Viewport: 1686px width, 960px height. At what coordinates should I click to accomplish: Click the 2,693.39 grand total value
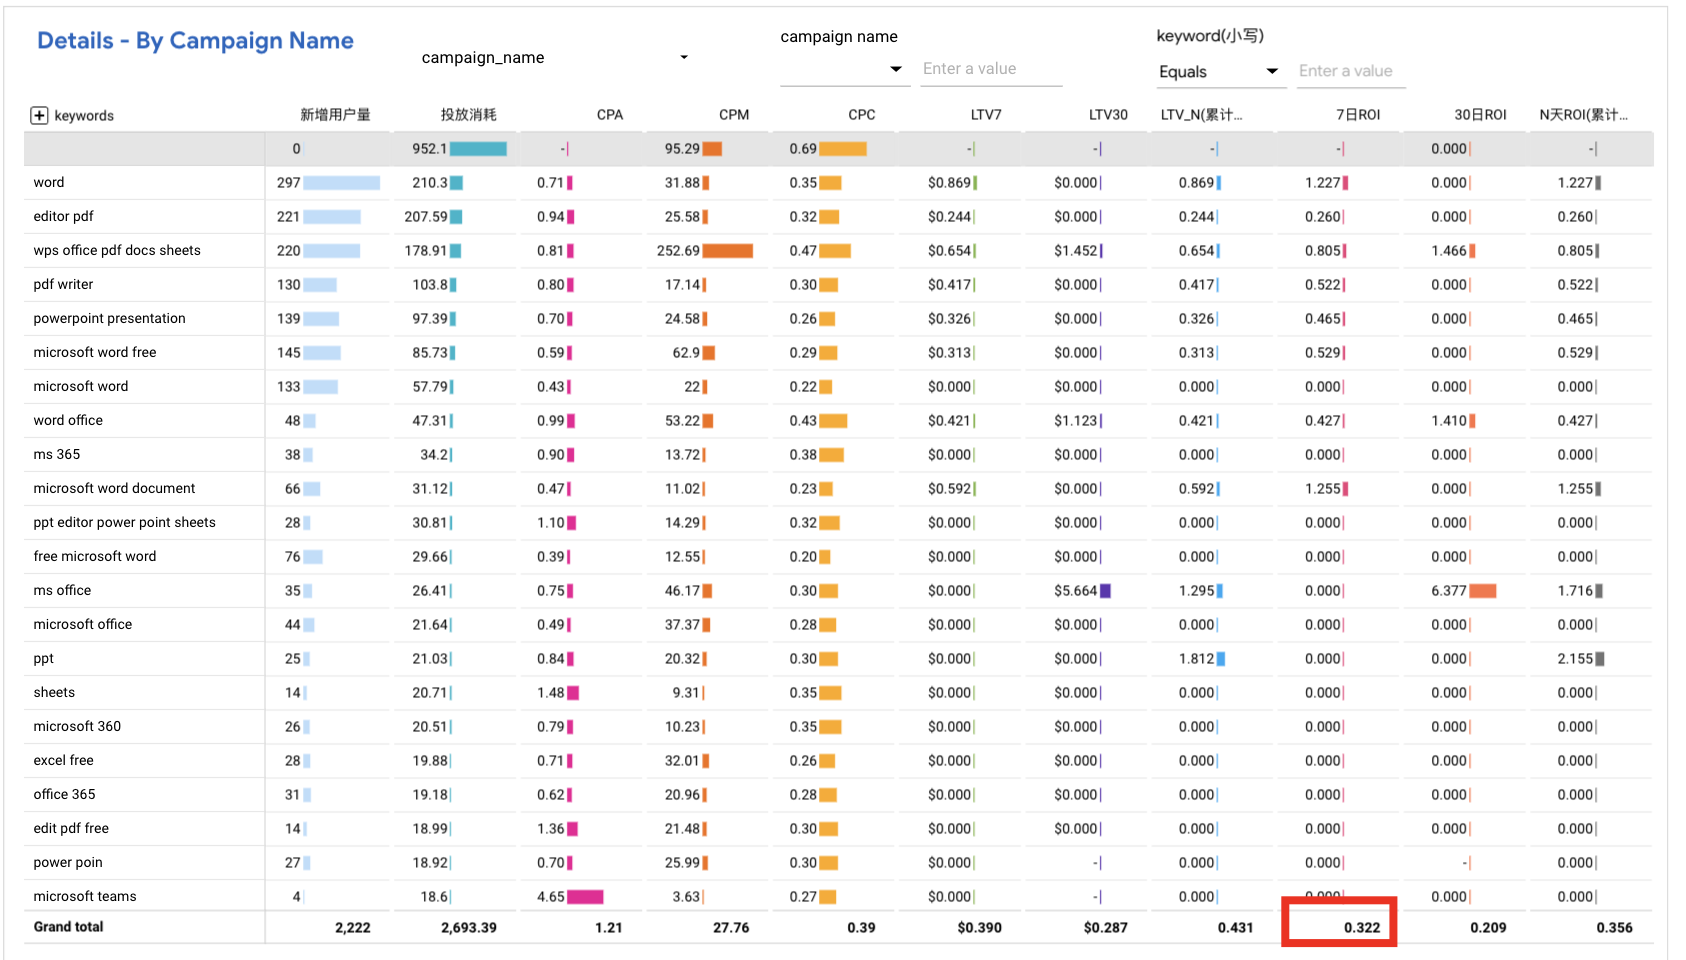[469, 927]
